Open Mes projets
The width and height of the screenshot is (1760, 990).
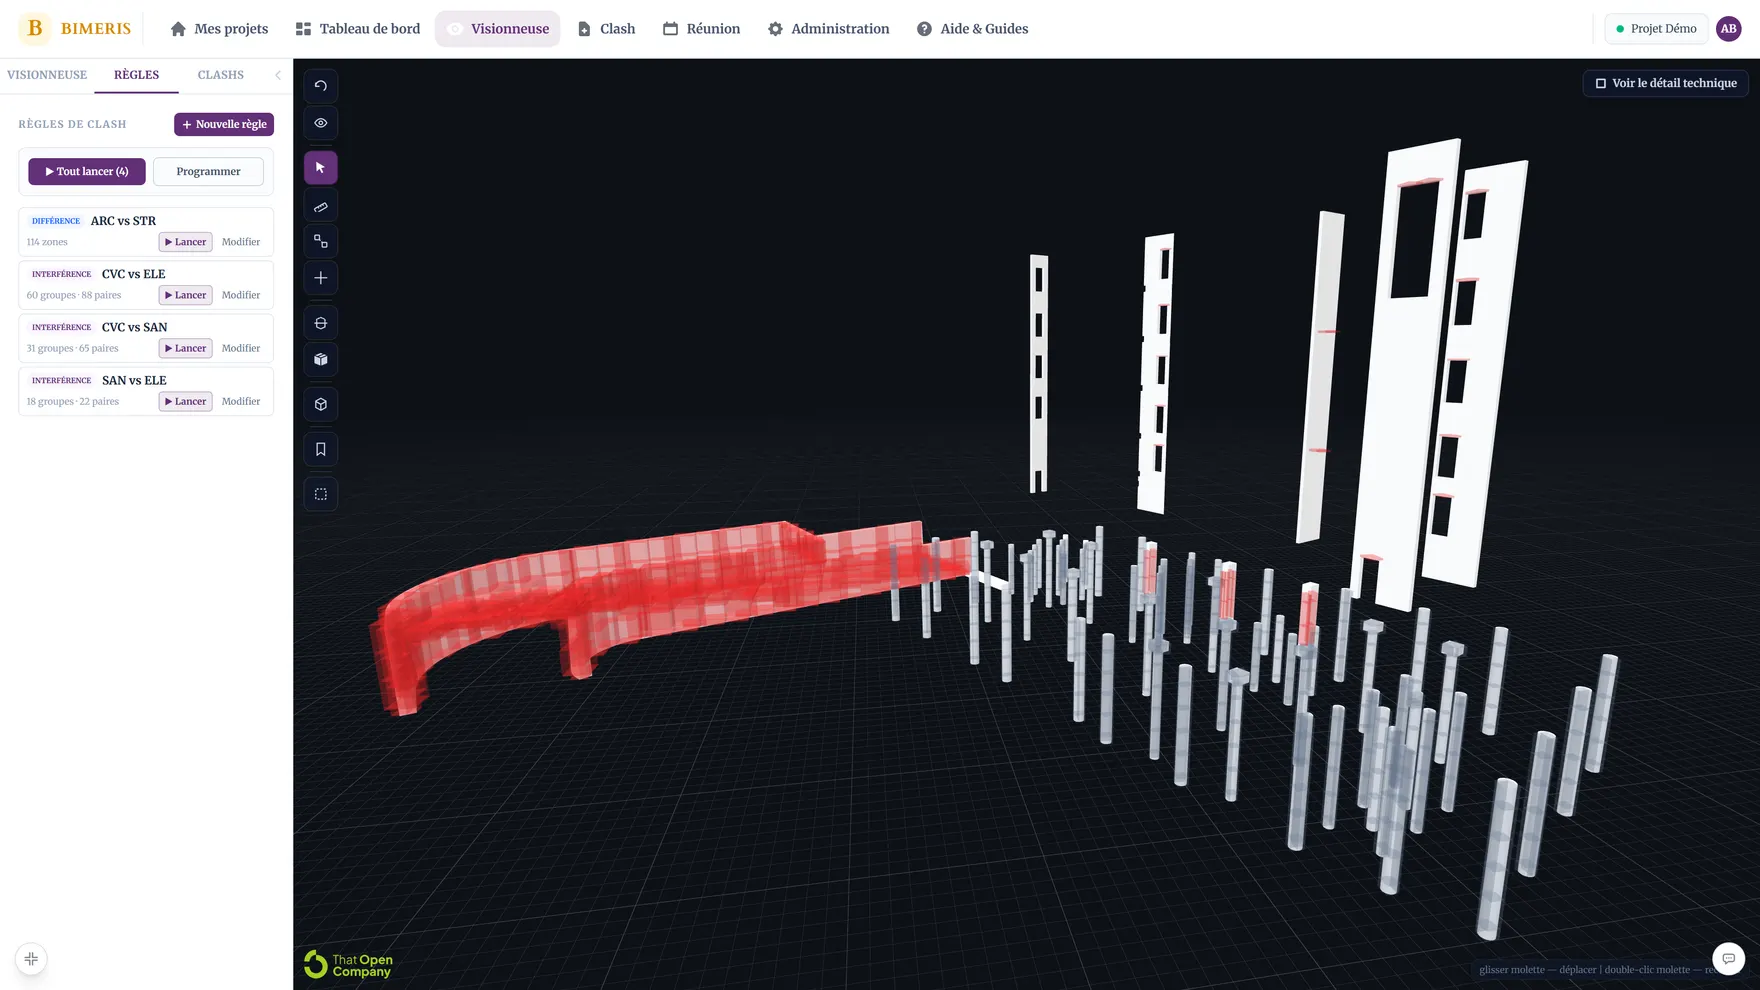(x=219, y=29)
